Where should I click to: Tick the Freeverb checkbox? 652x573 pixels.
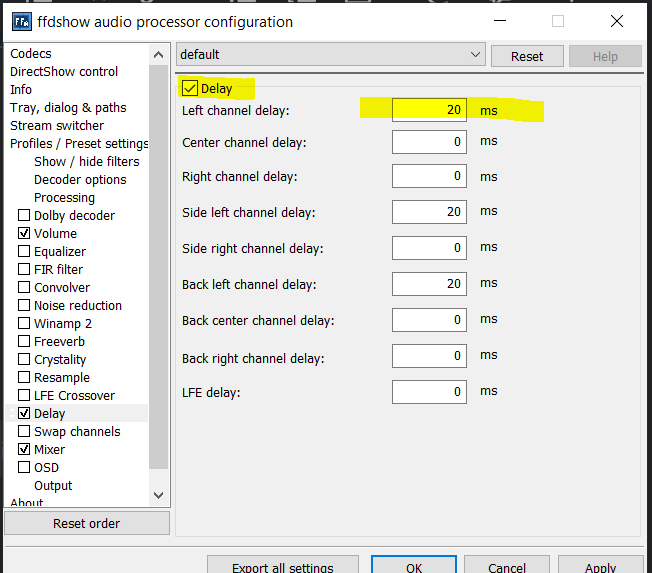[24, 341]
